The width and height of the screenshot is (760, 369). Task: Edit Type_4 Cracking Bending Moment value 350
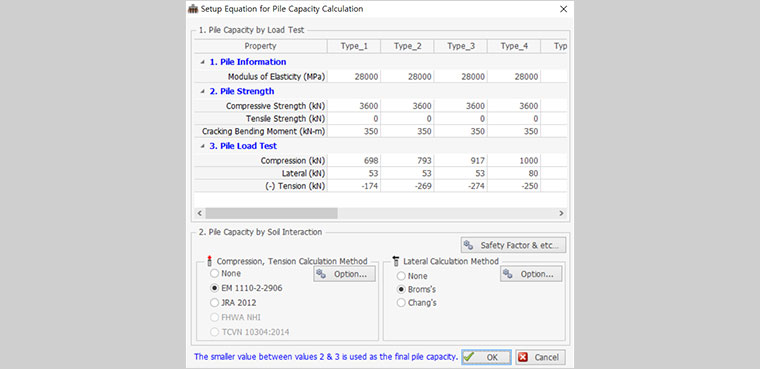pos(514,131)
